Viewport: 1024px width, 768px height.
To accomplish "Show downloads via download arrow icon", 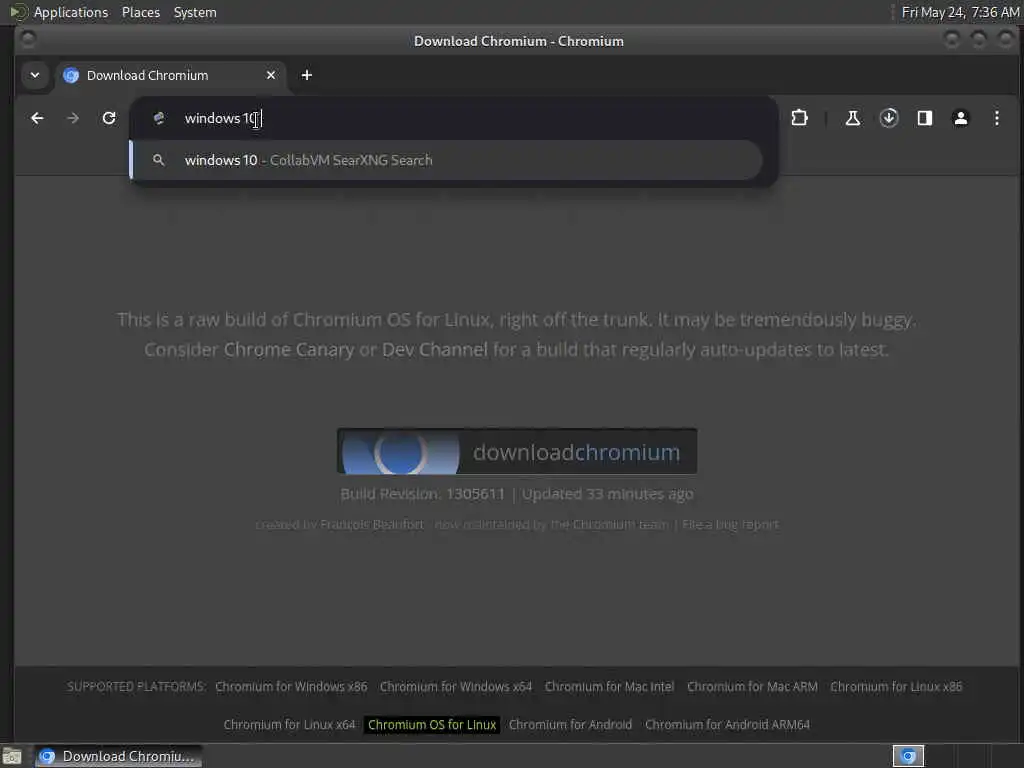I will pos(889,118).
